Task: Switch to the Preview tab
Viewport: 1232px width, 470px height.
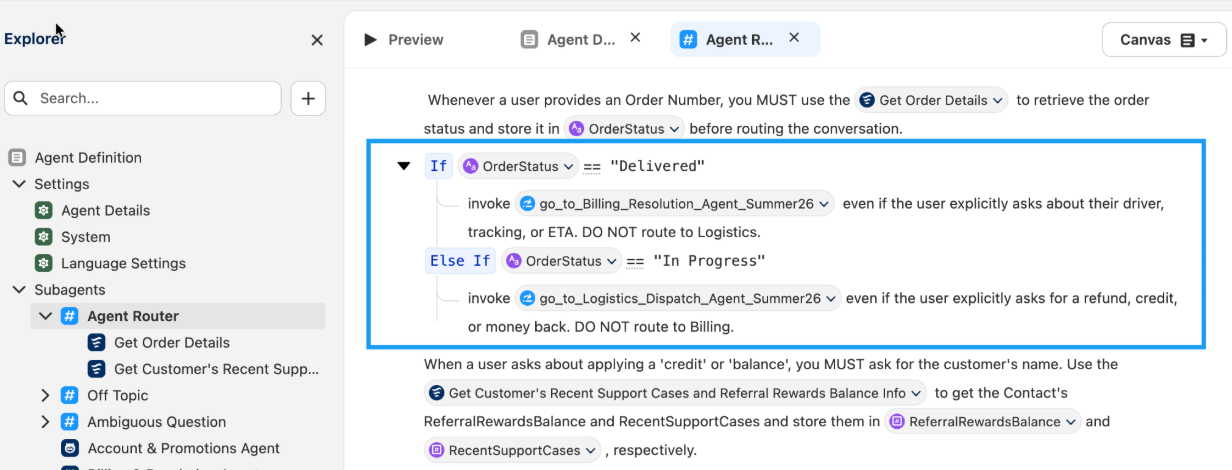Action: coord(415,40)
